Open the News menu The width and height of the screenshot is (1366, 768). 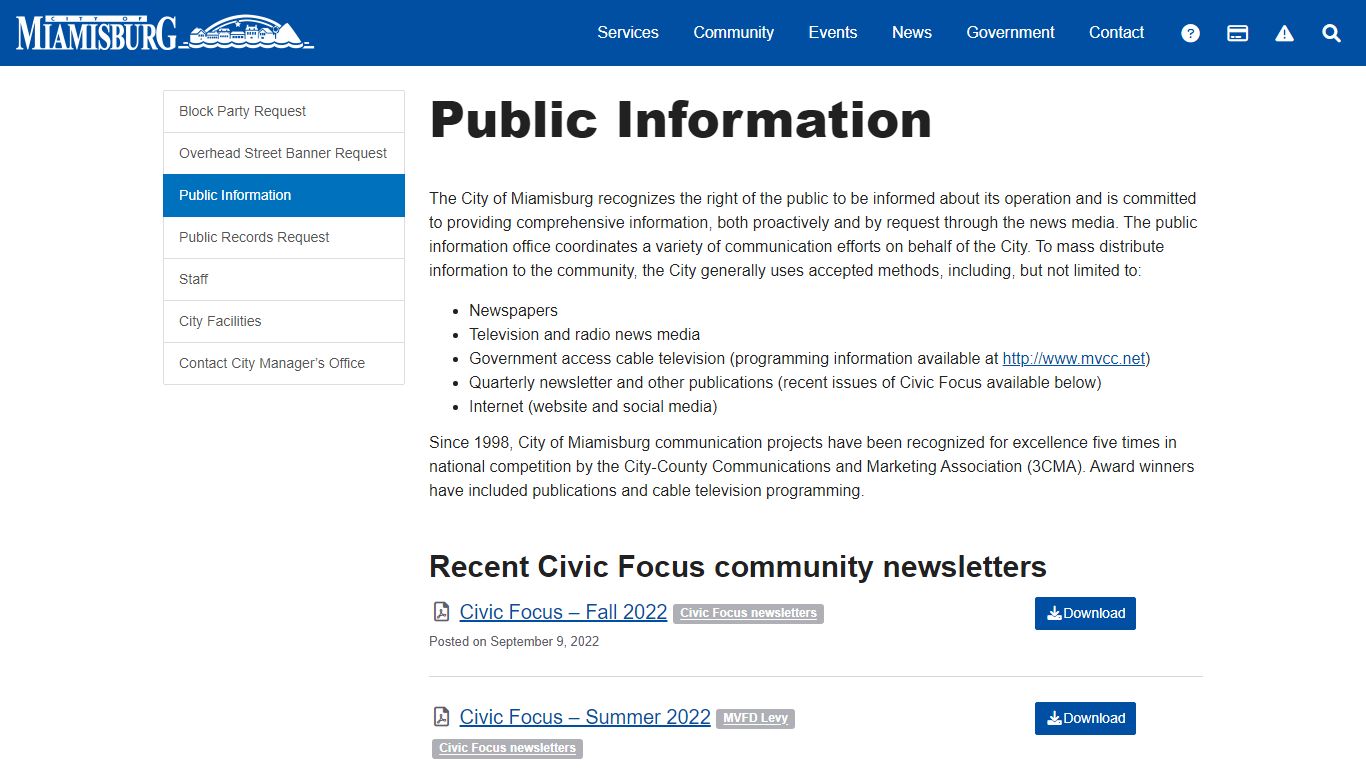tap(912, 32)
